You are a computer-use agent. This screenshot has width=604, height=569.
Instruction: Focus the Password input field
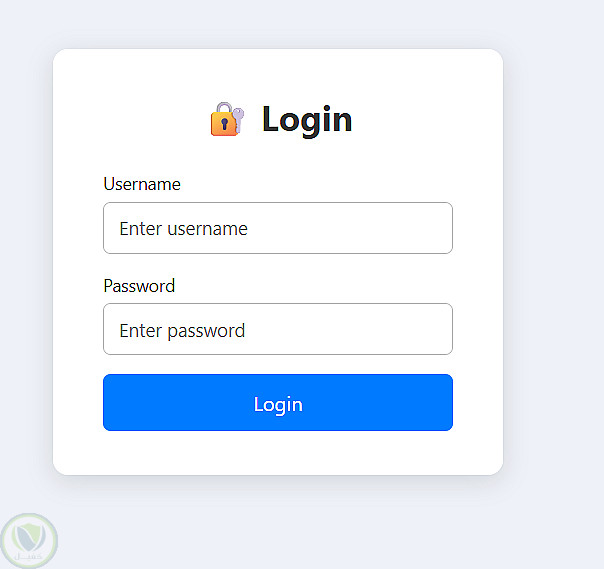coord(278,329)
